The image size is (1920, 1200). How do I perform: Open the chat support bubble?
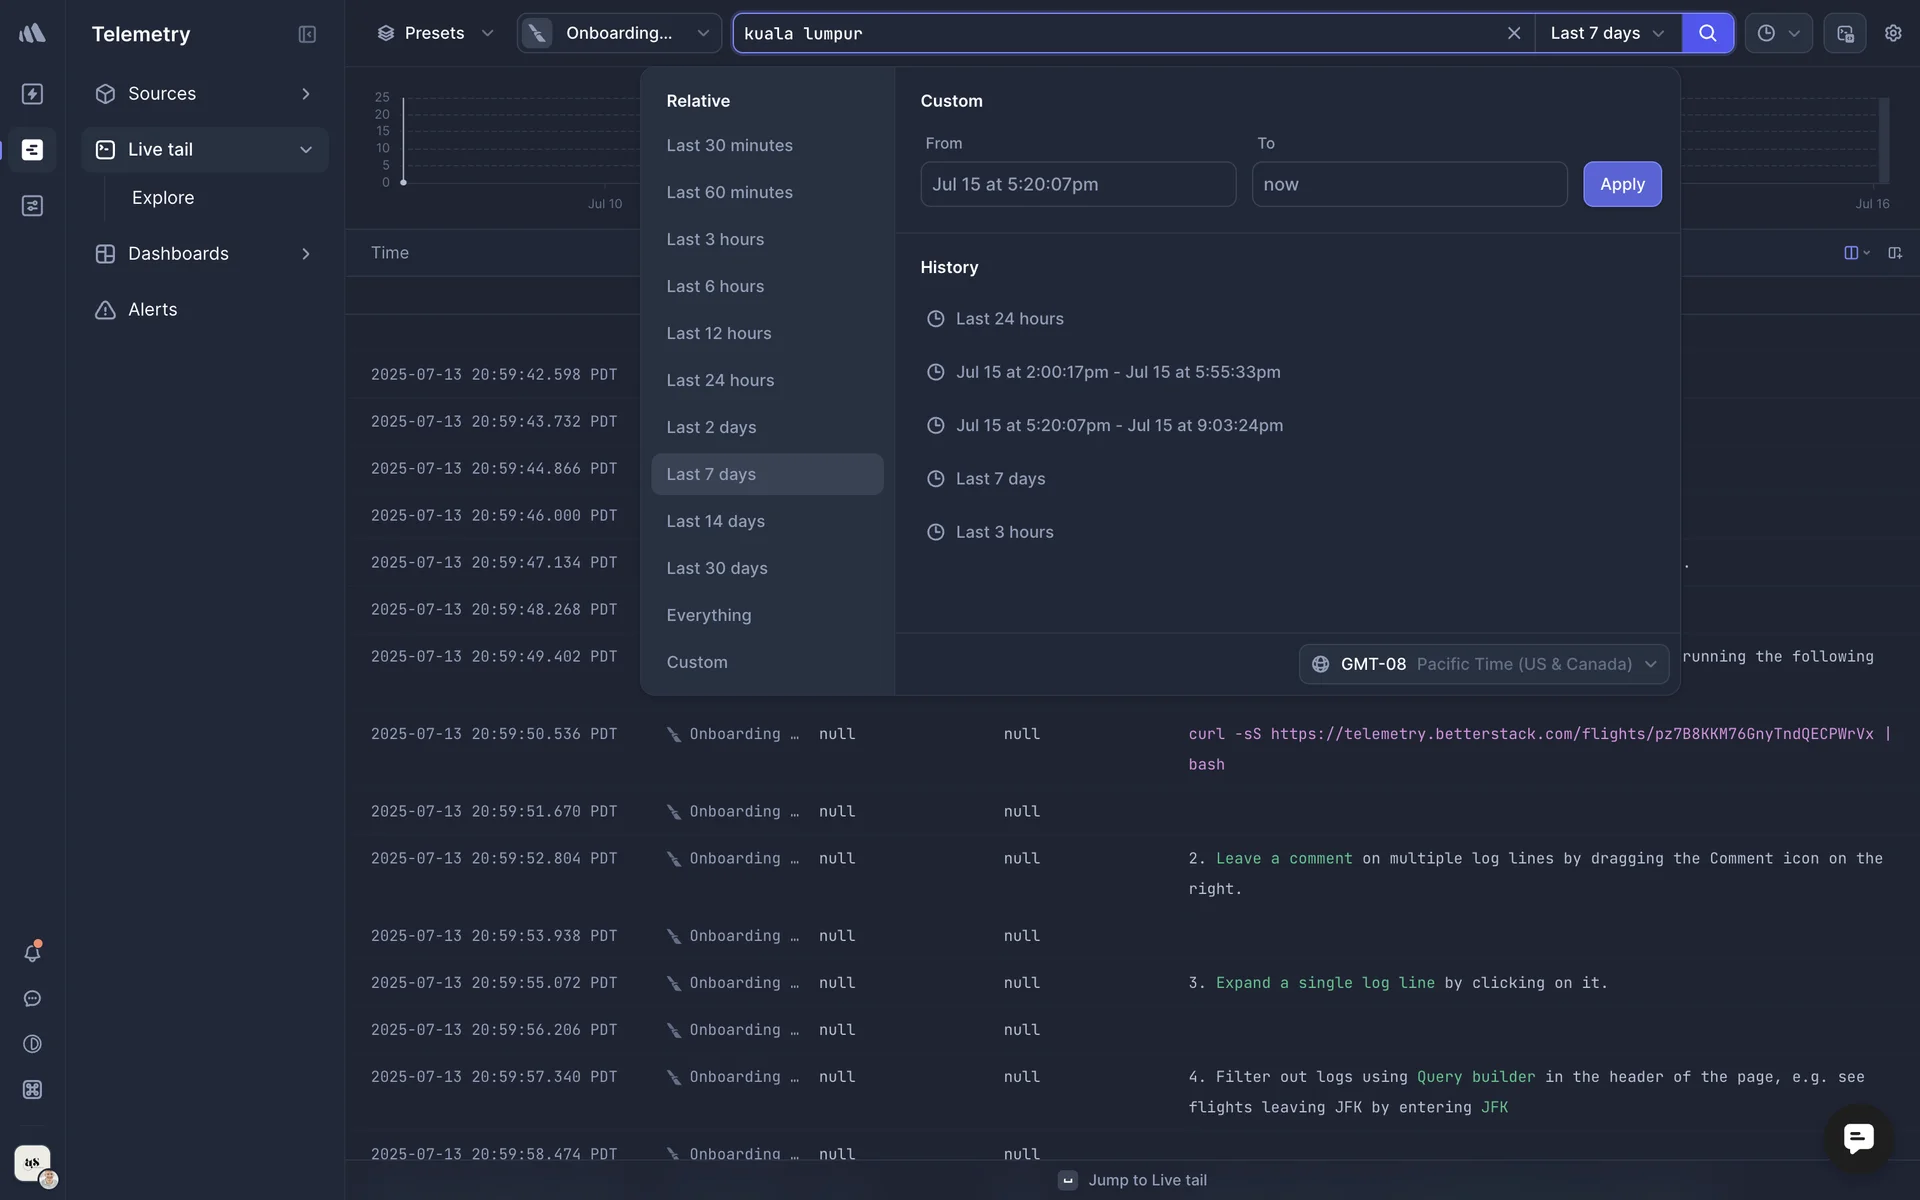click(x=1858, y=1138)
